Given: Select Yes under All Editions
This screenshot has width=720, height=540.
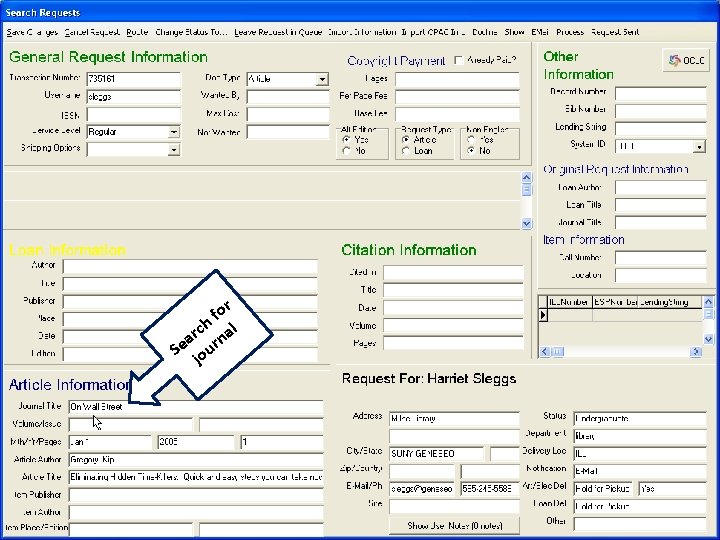Looking at the screenshot, I should click(347, 140).
